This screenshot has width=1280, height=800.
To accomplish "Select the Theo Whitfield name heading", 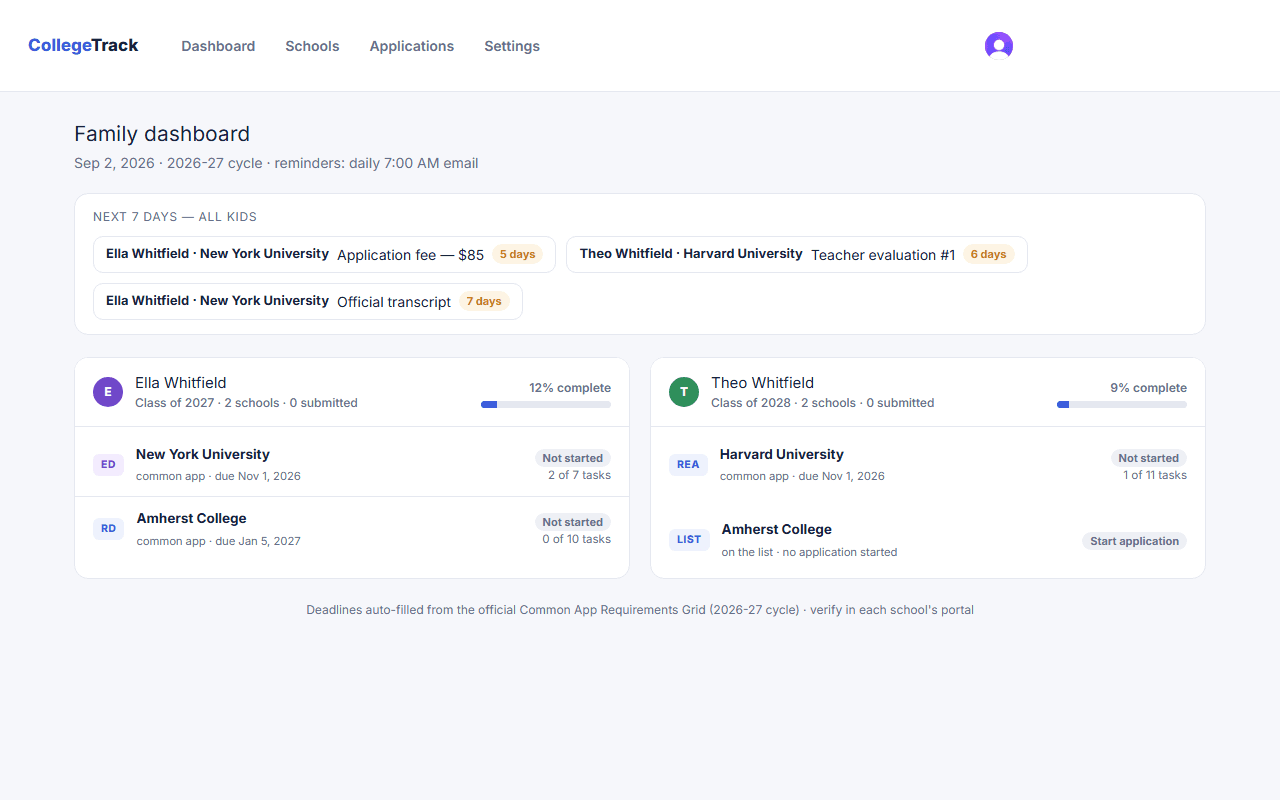I will pyautogui.click(x=763, y=383).
